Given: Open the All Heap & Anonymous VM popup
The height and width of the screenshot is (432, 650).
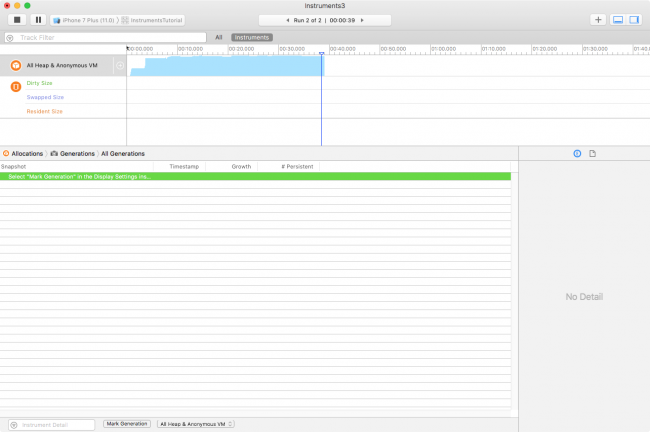Looking at the screenshot, I should click(x=196, y=424).
